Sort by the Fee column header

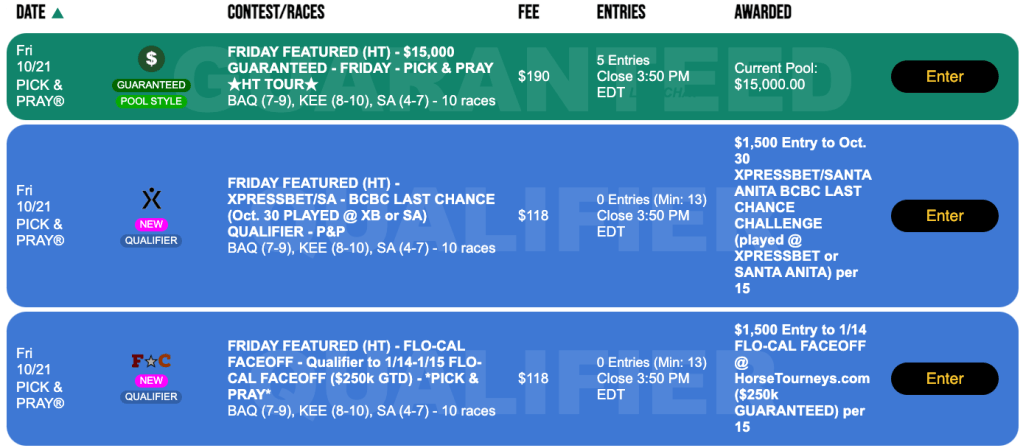[529, 13]
